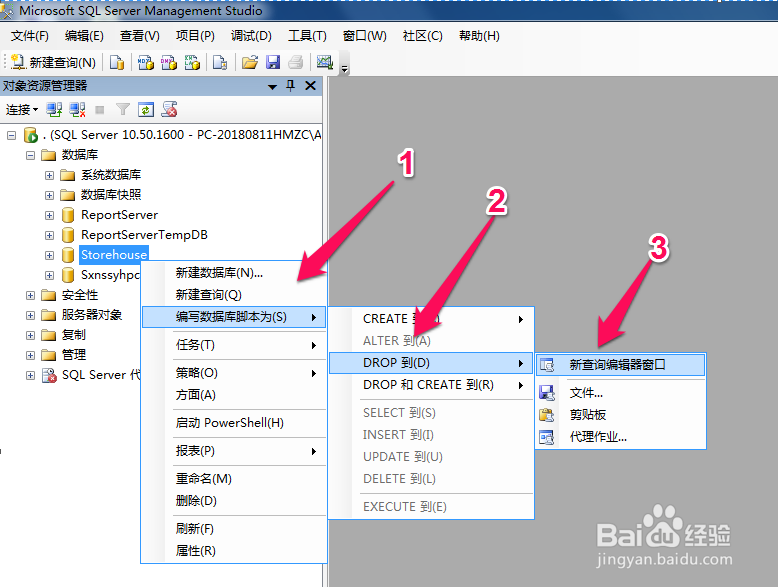Open the 对象资源管理器 window position dropdown

click(272, 86)
